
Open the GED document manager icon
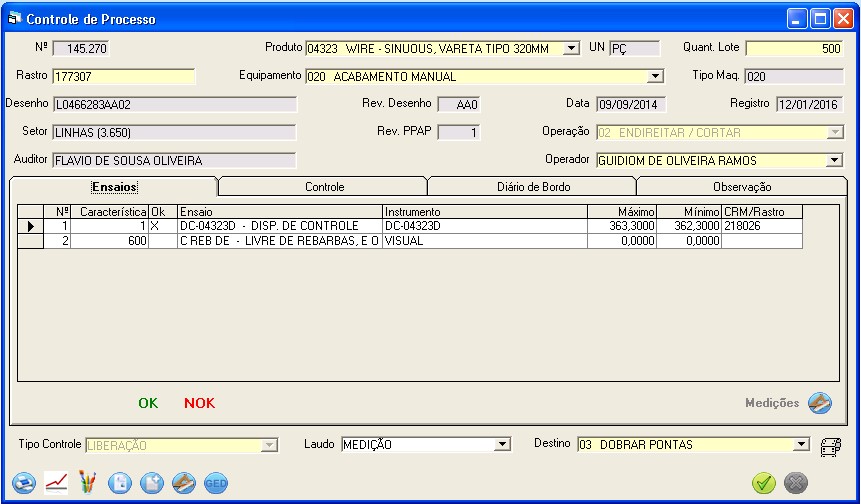coord(216,484)
